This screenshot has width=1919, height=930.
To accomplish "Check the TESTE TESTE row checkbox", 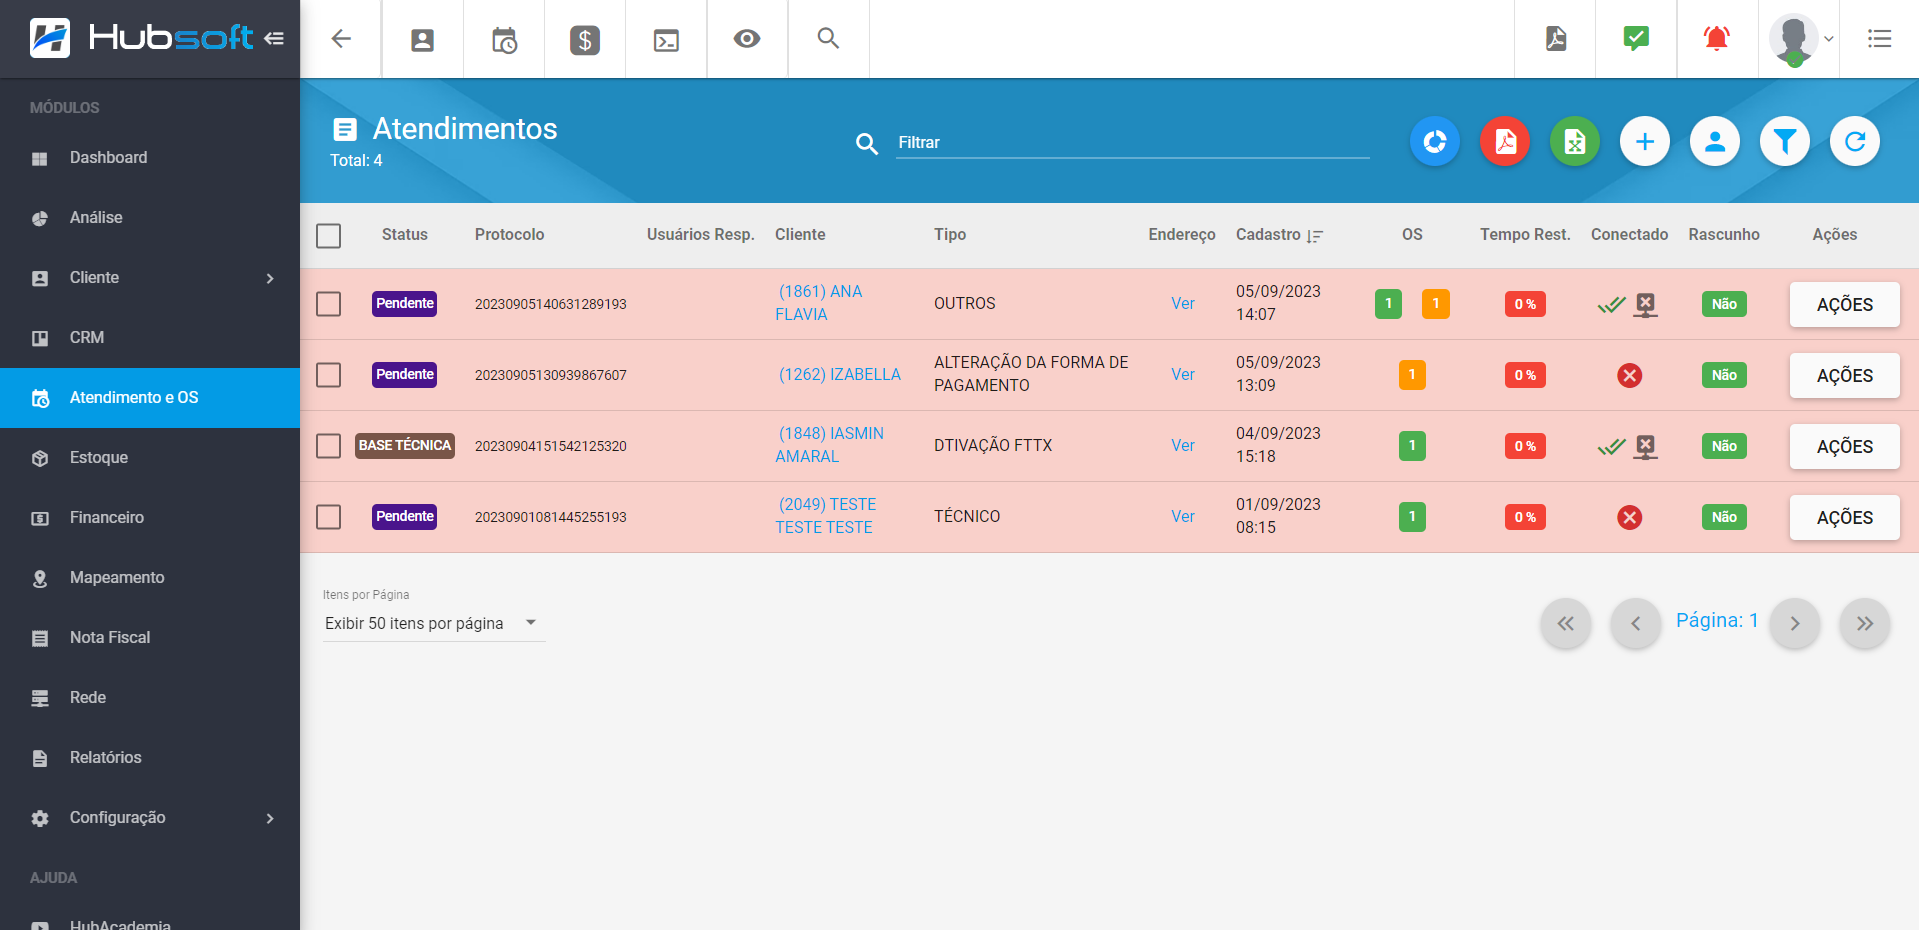I will click(x=328, y=517).
